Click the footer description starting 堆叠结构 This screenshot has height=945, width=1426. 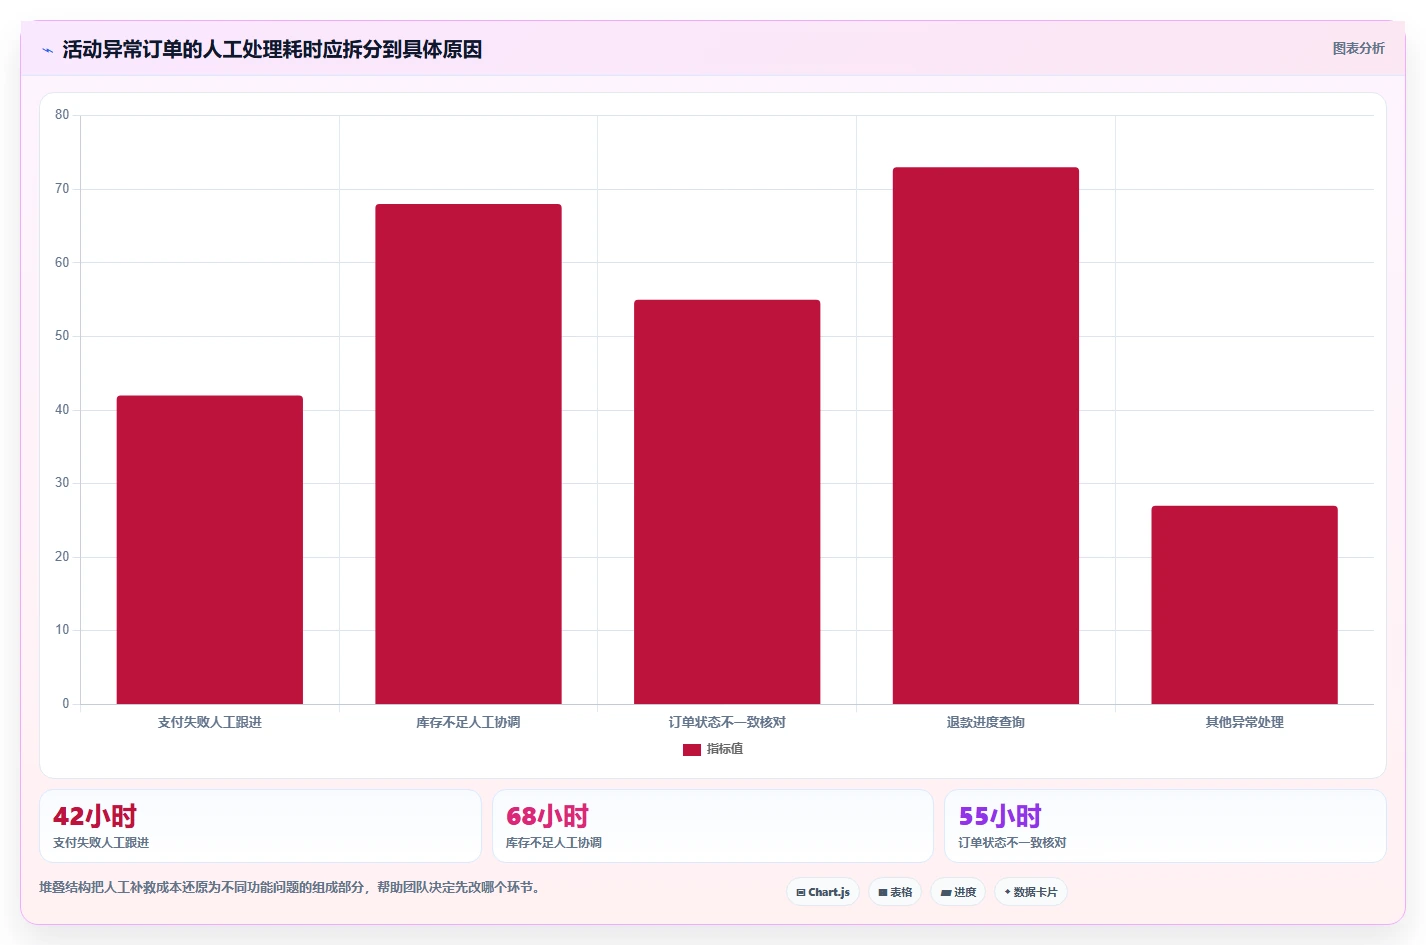click(292, 887)
